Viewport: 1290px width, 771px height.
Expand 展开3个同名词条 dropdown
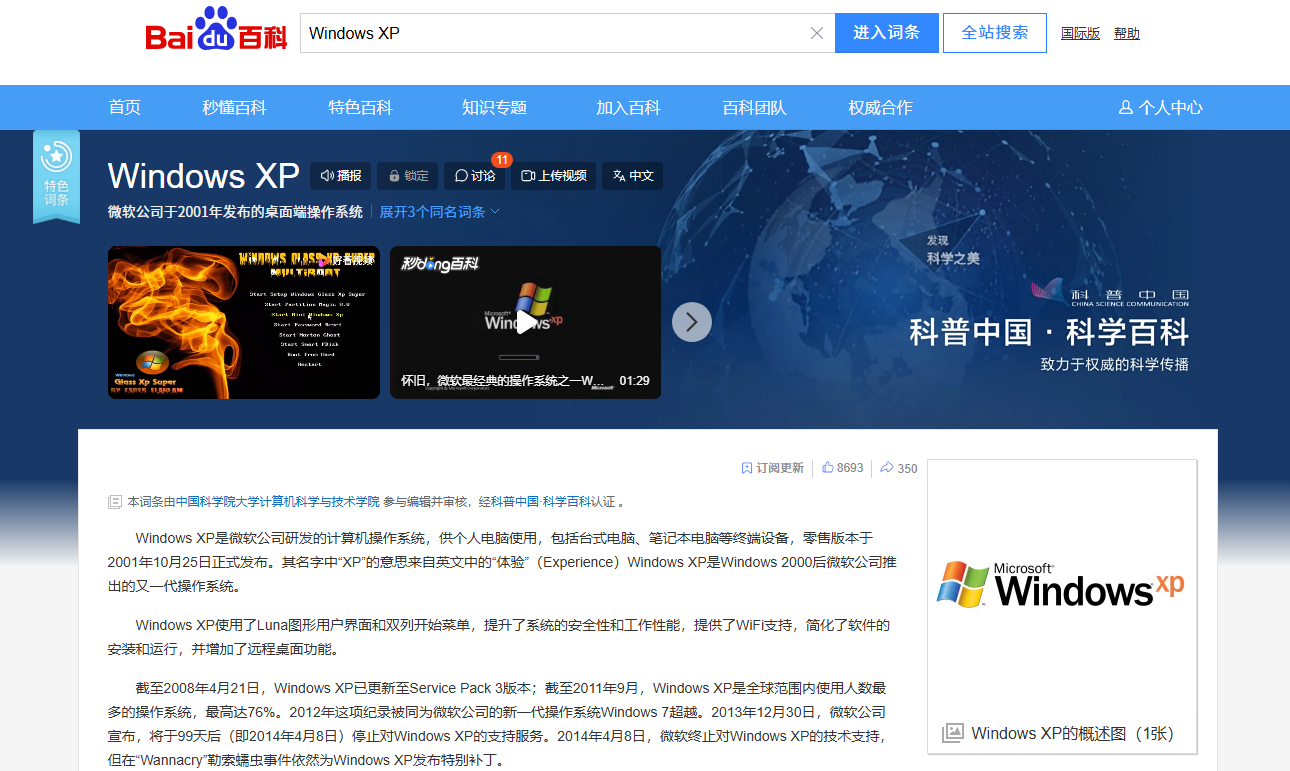coord(439,212)
